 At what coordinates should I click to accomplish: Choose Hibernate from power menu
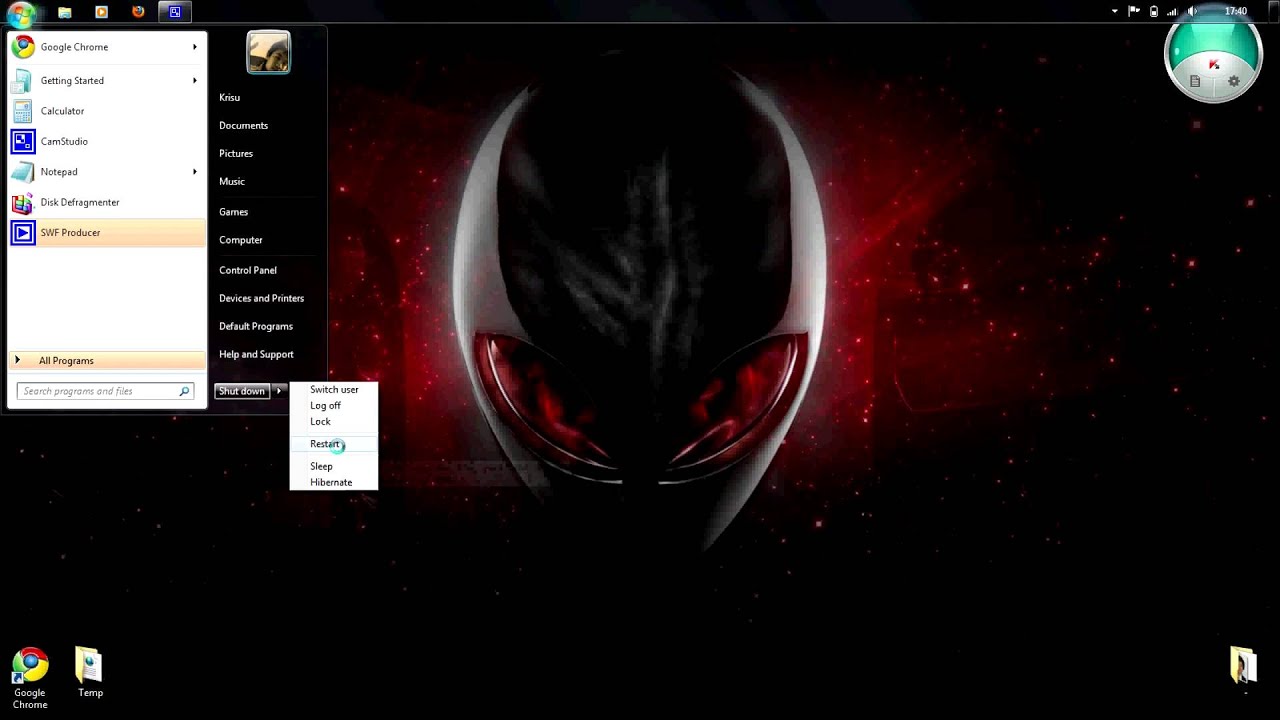[x=334, y=482]
